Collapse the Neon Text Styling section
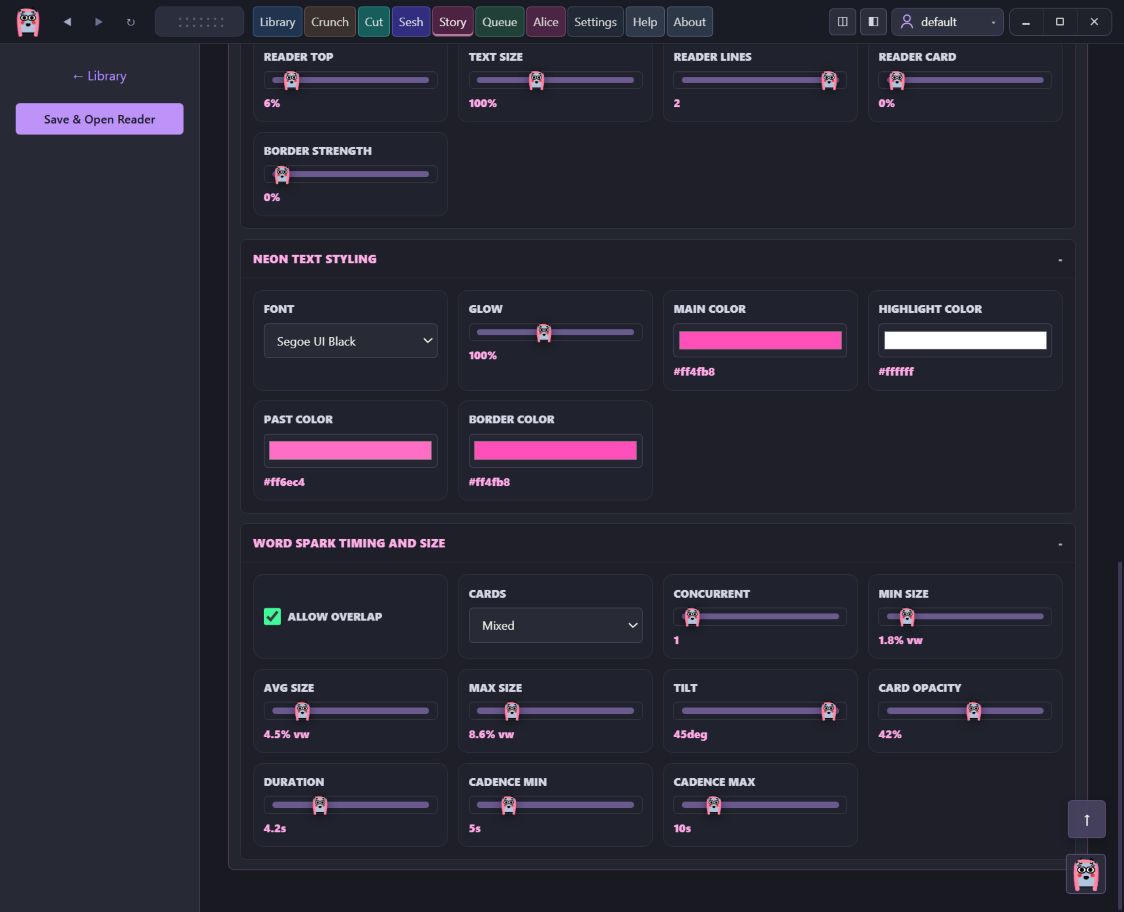The height and width of the screenshot is (912, 1124). (1059, 259)
